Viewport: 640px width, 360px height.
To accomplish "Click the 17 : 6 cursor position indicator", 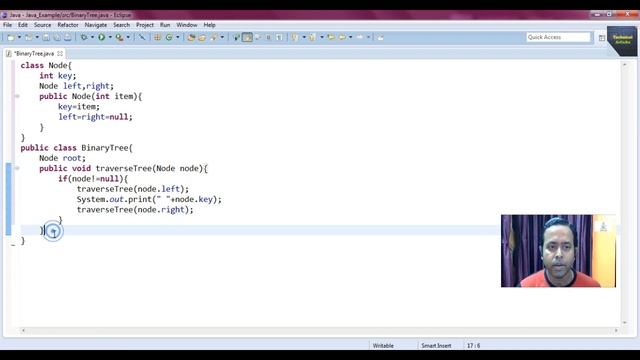I will pos(473,346).
